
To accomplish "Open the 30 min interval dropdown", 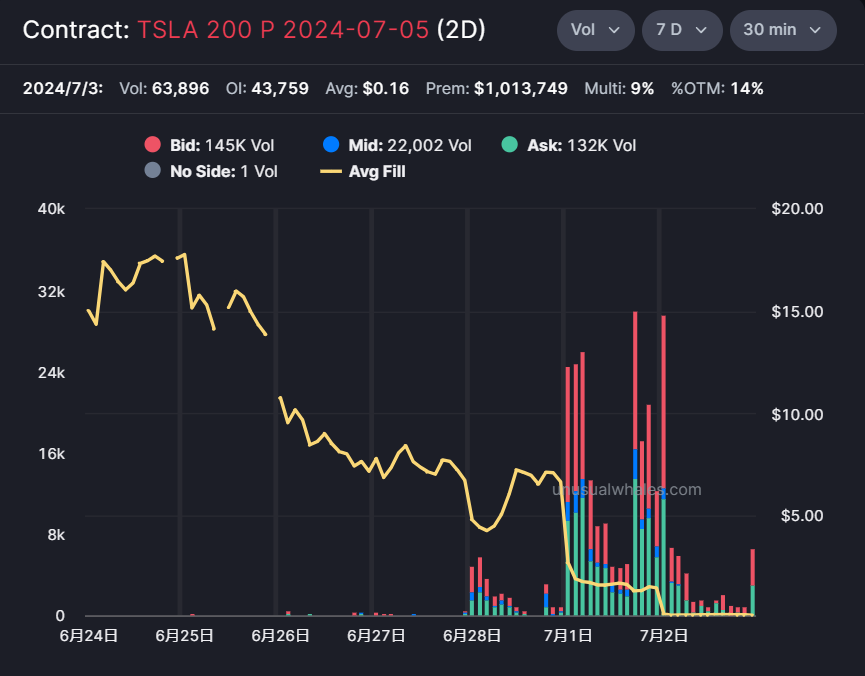I will coord(783,30).
